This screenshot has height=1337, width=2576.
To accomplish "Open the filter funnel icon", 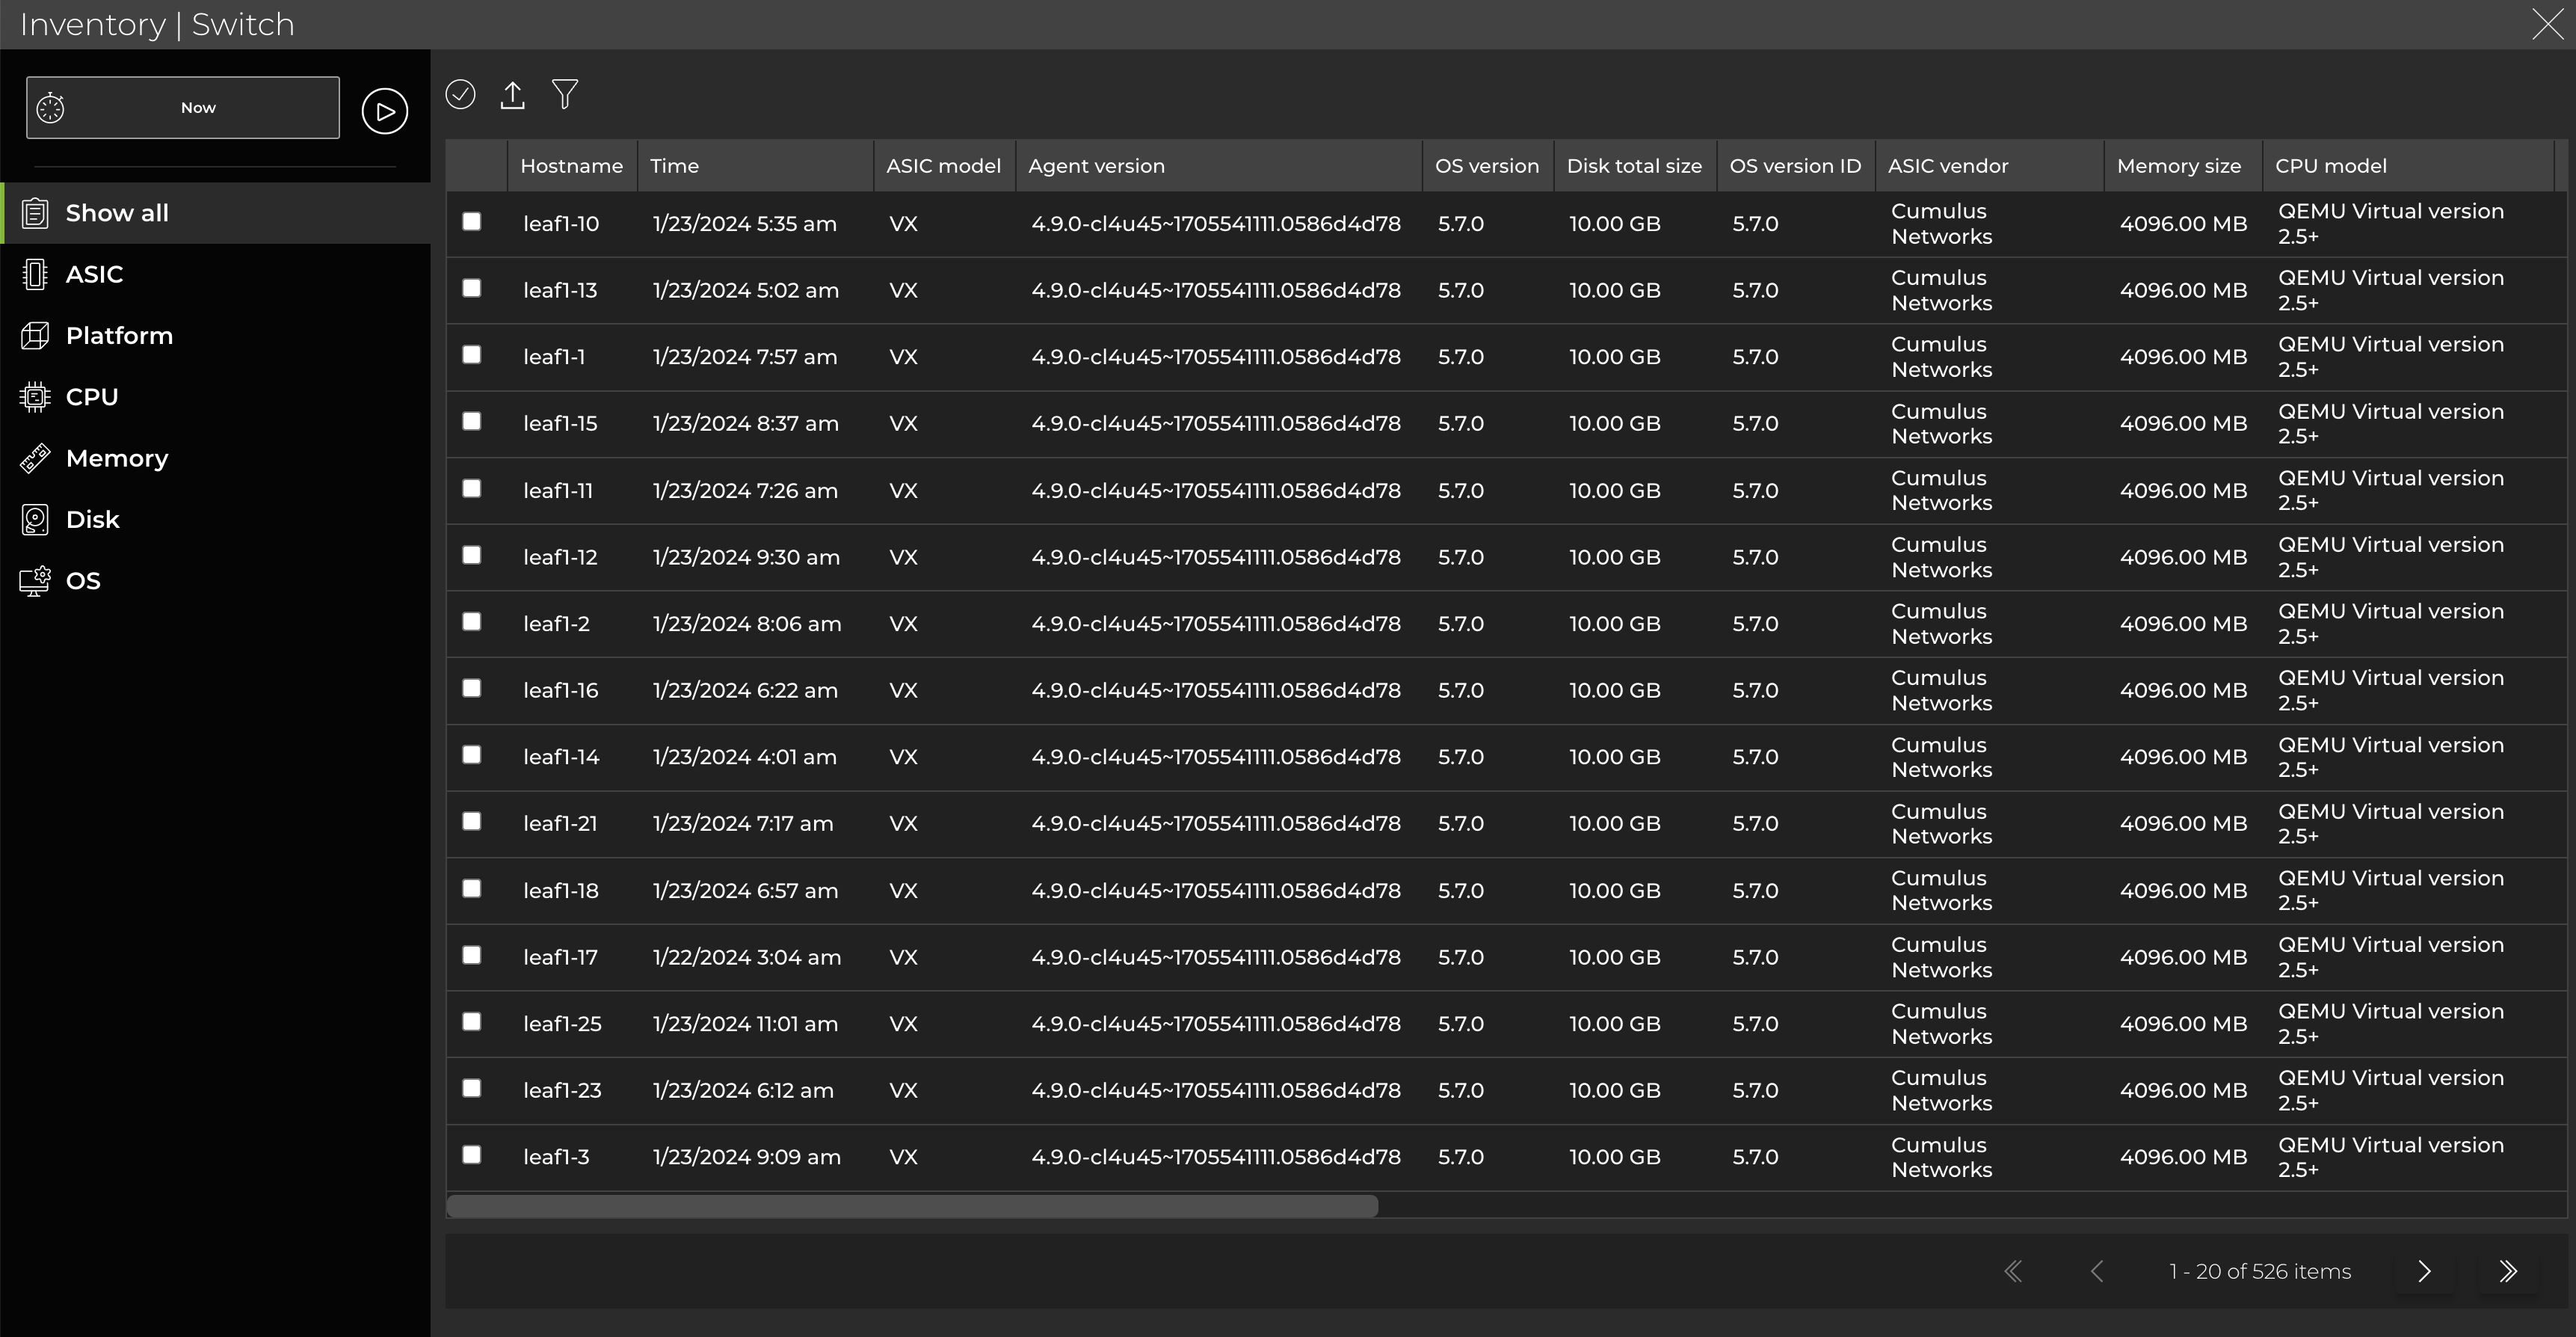I will coord(565,94).
